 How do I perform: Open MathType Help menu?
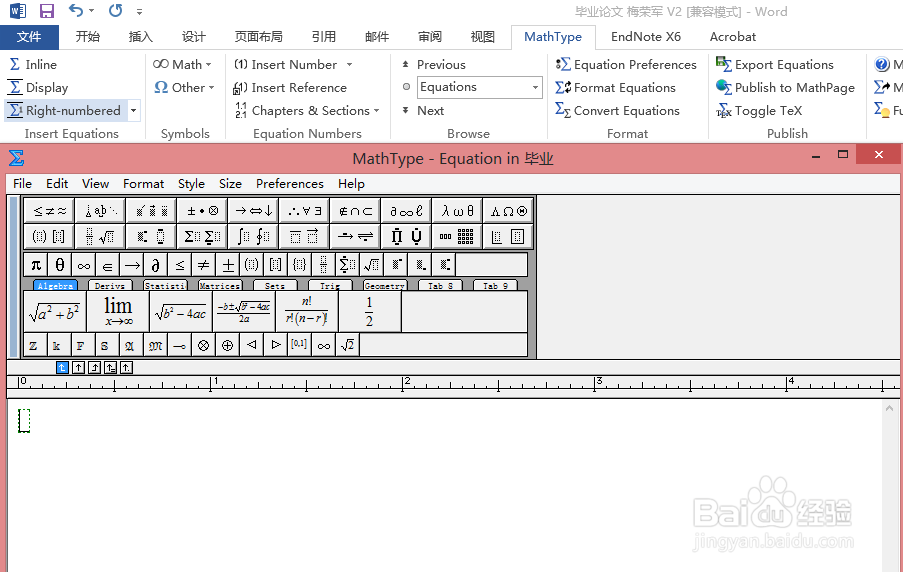click(351, 184)
